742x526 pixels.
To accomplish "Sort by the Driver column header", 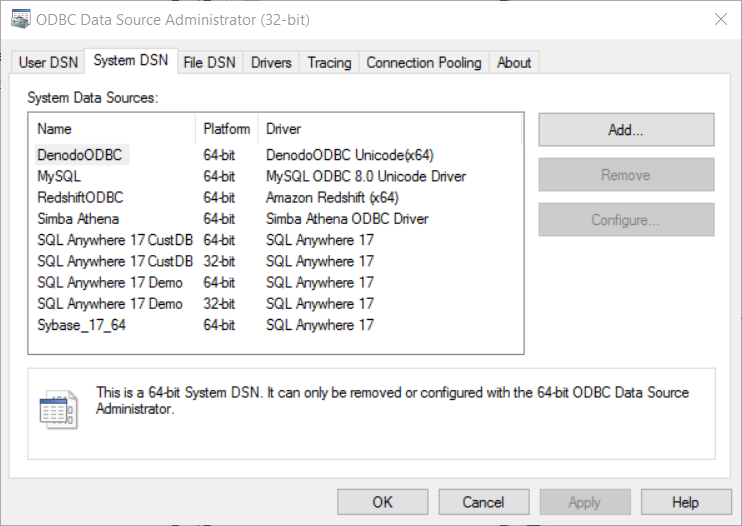I will 390,129.
